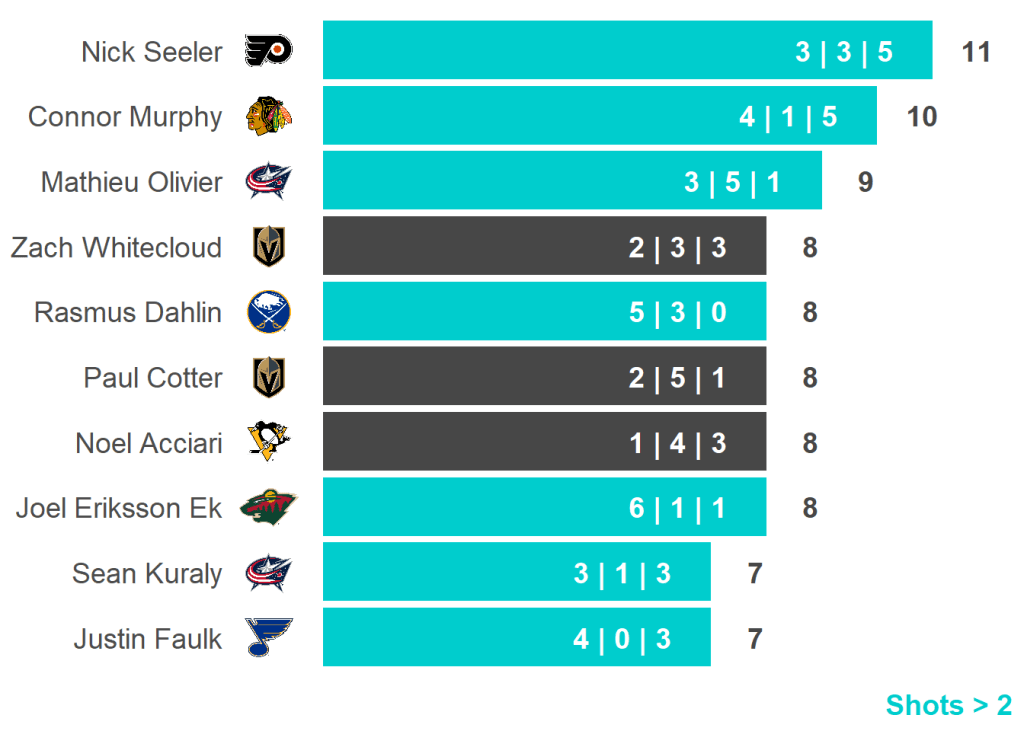Click the Blue Jackets logo beside Sean Kuraly
Viewport: 1024px width, 731px height.
pos(268,573)
